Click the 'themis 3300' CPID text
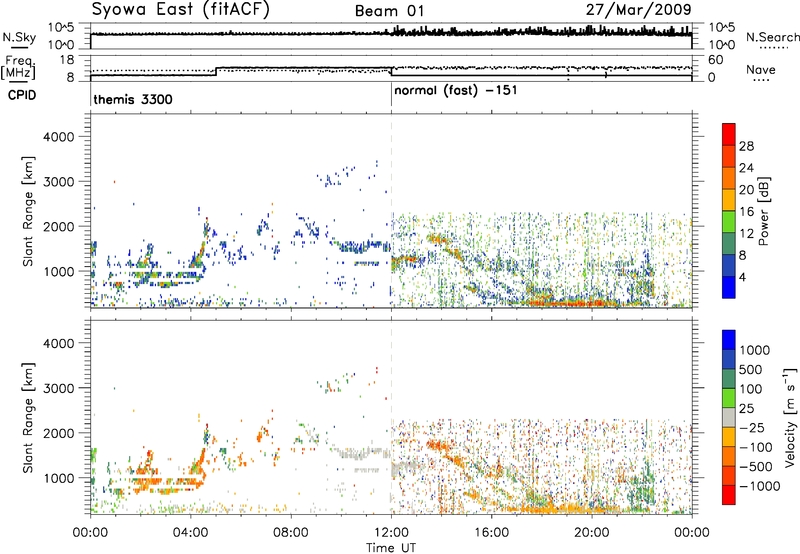The image size is (800, 554). pyautogui.click(x=133, y=99)
